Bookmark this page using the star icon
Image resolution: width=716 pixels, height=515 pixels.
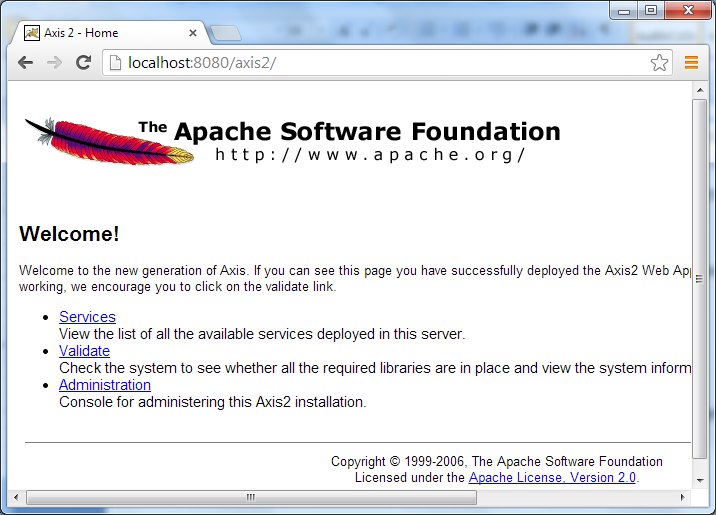tap(659, 63)
